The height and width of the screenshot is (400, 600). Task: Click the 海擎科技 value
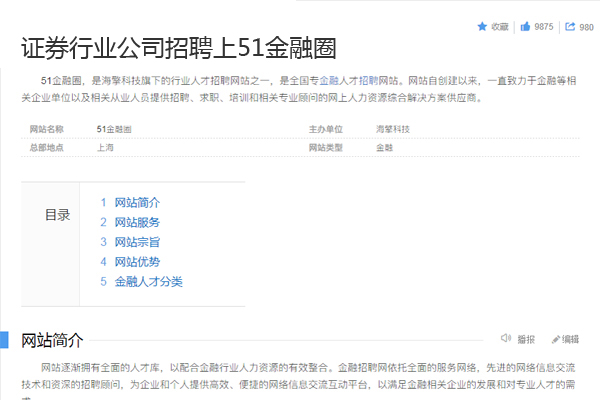pyautogui.click(x=393, y=129)
